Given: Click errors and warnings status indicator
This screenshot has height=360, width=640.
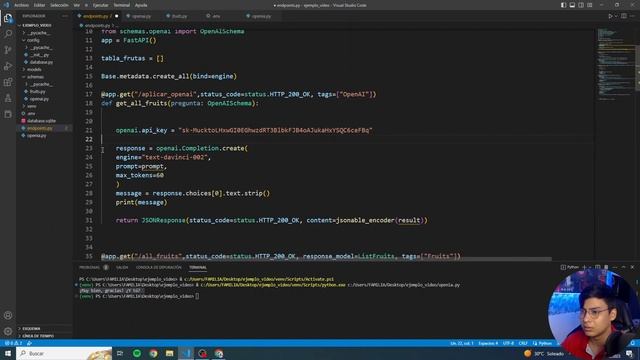Looking at the screenshot, I should (13, 343).
